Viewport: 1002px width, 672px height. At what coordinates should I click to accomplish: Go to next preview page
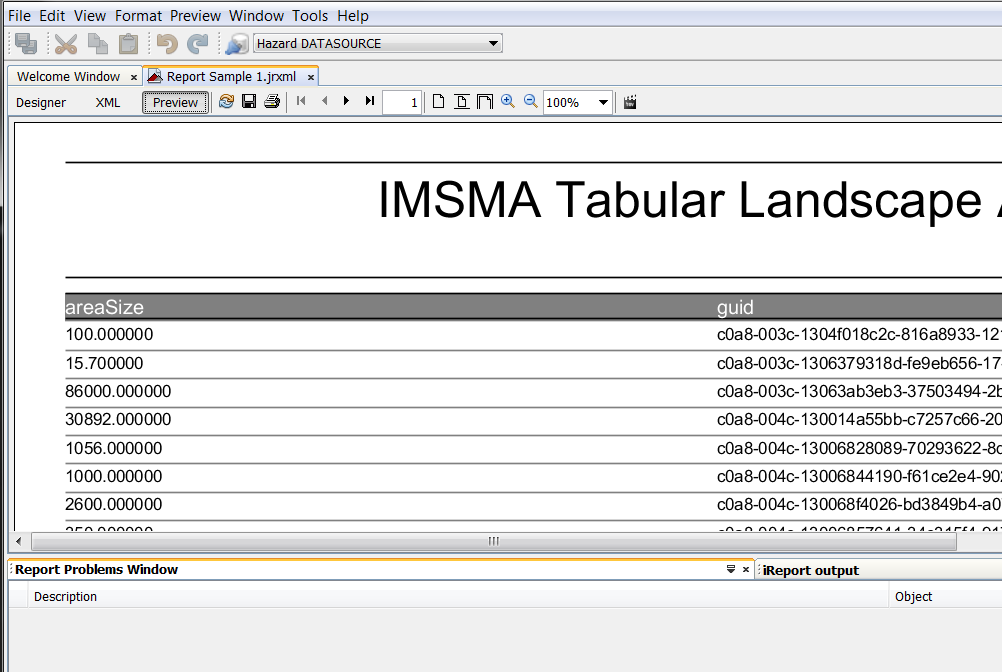click(346, 102)
